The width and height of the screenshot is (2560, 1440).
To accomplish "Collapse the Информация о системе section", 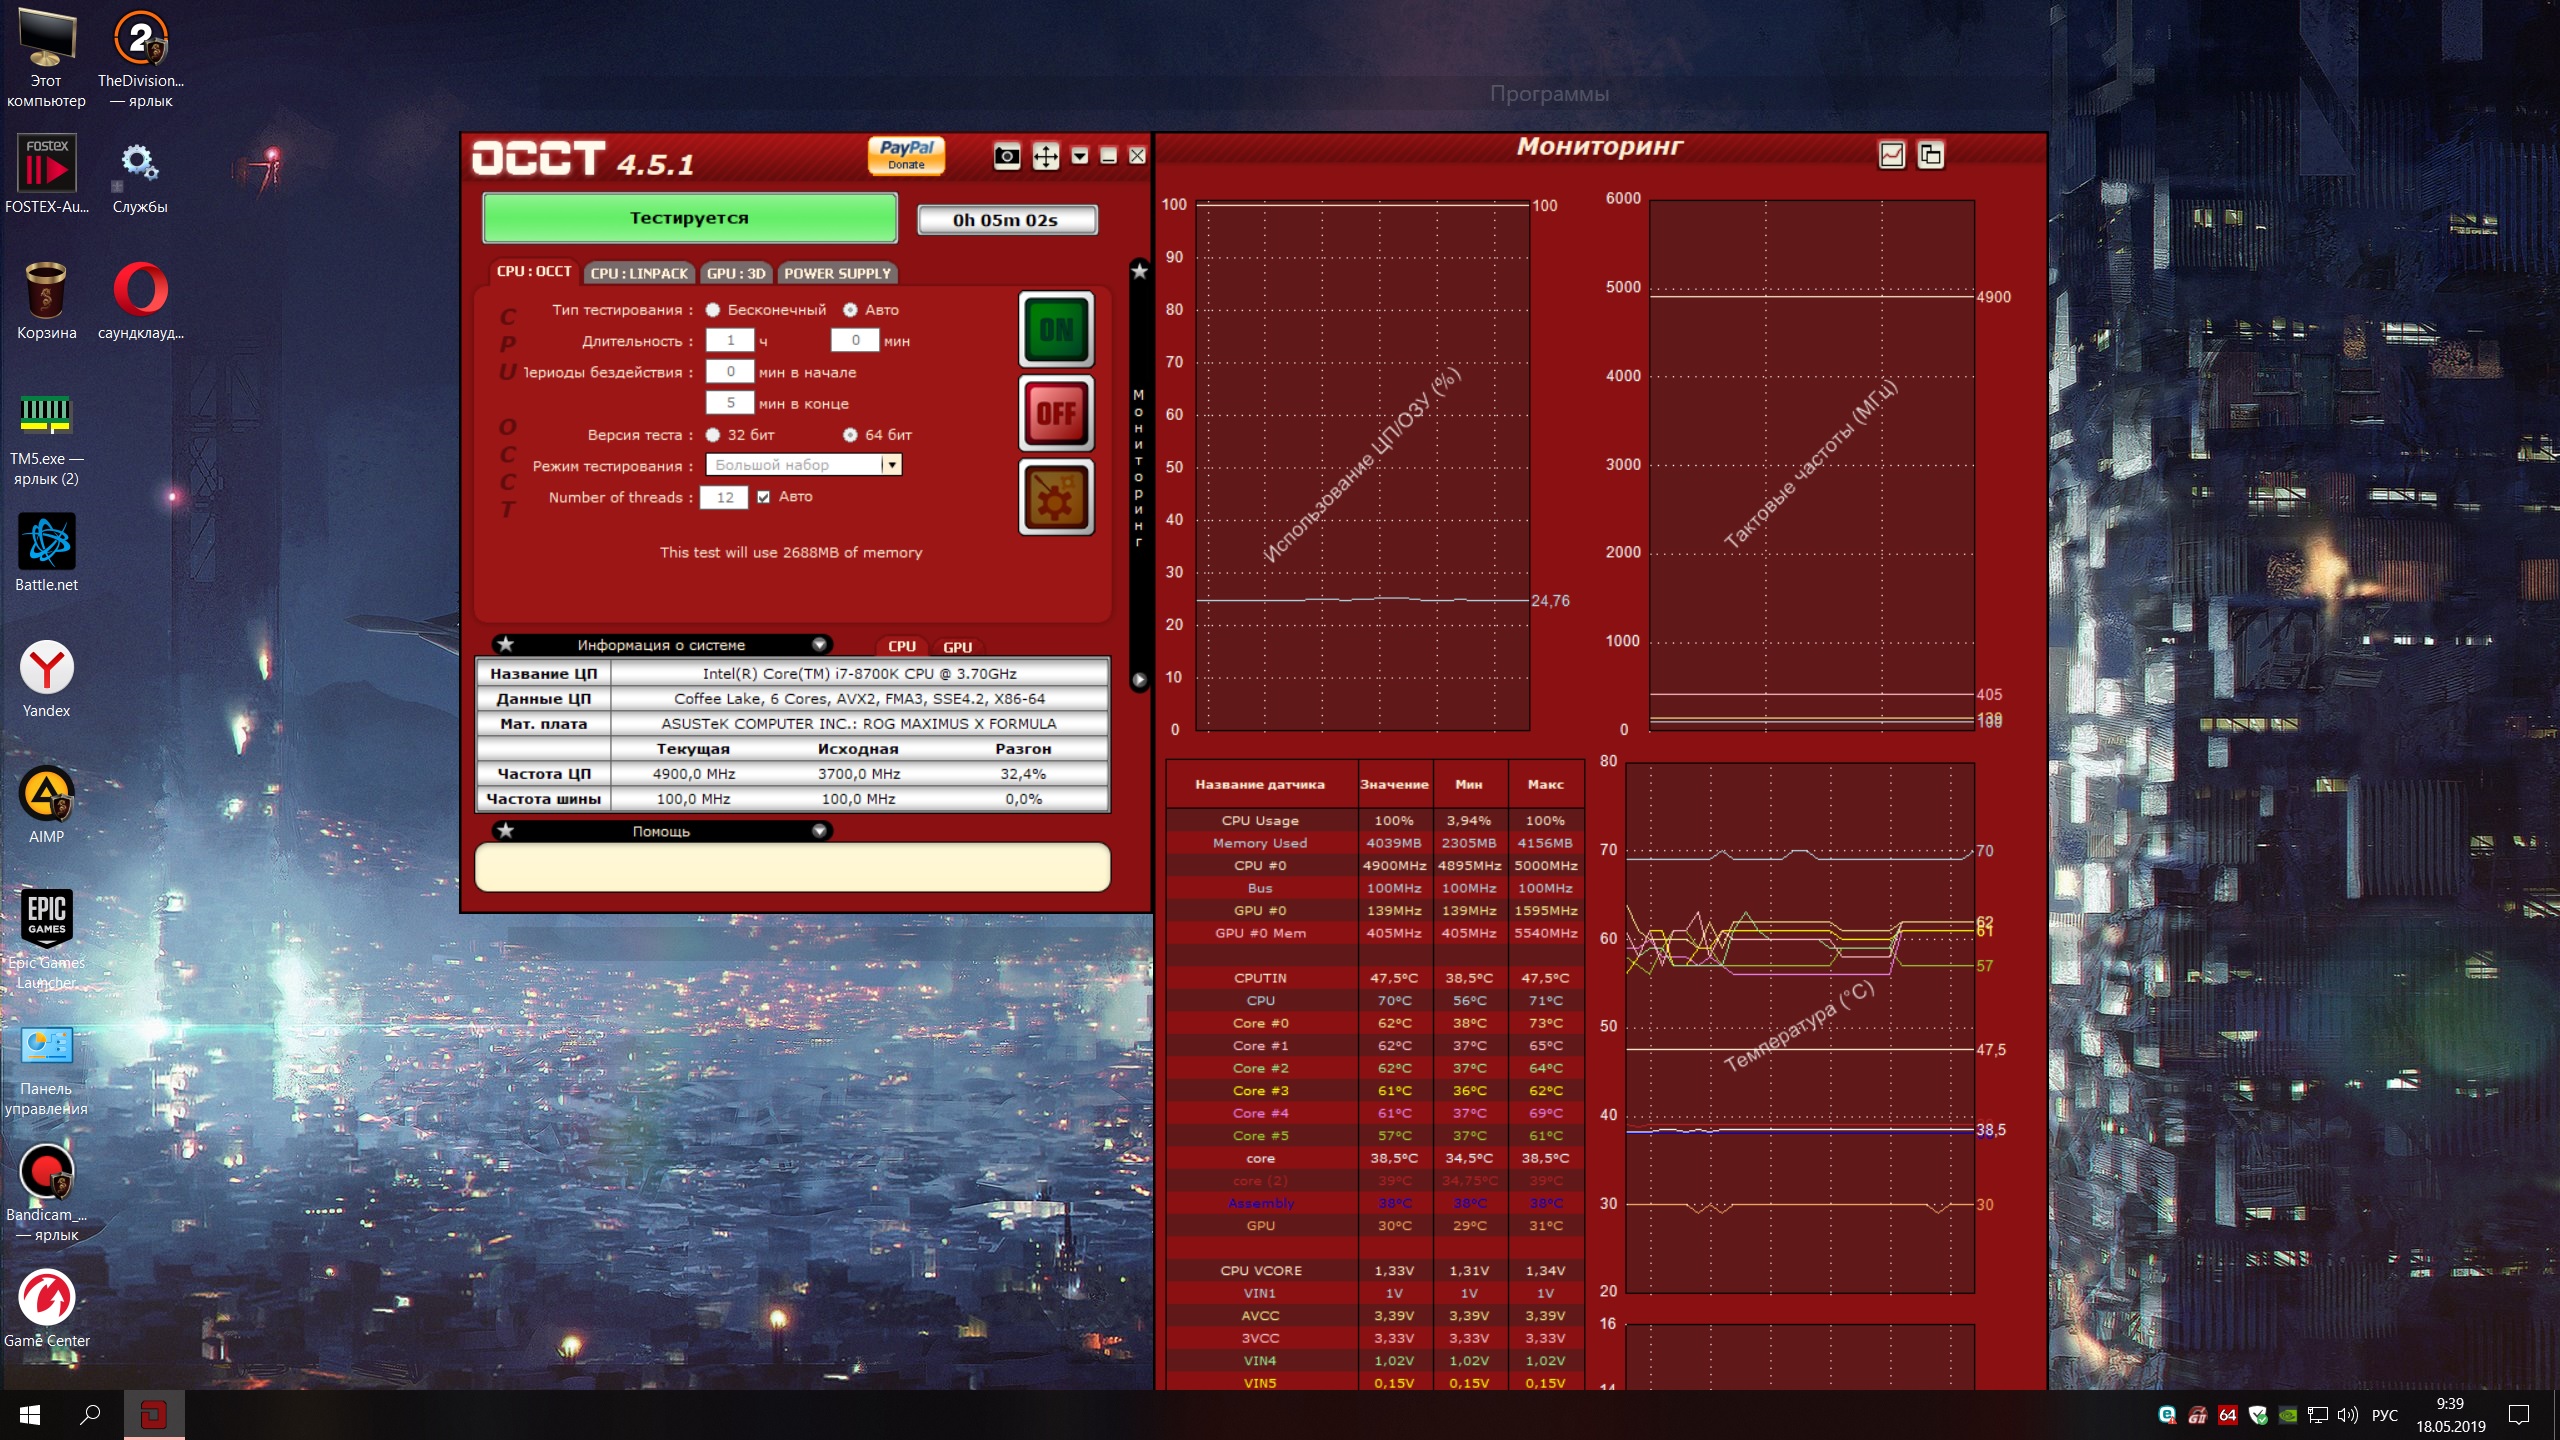I will [819, 645].
